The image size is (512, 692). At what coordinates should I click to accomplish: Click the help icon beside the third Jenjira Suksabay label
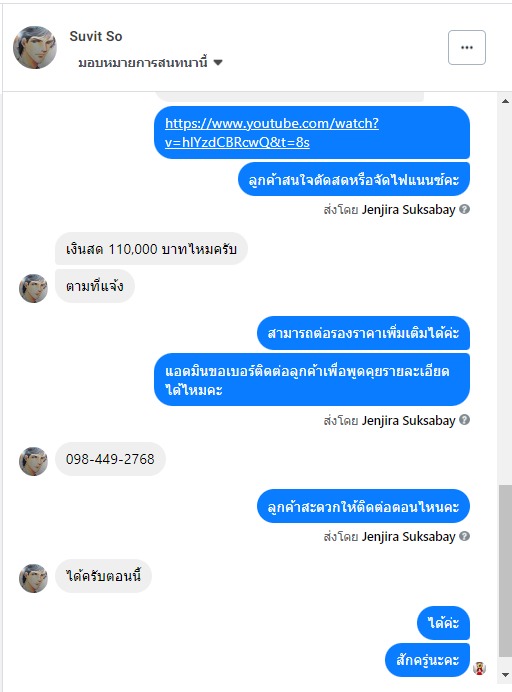[x=464, y=536]
